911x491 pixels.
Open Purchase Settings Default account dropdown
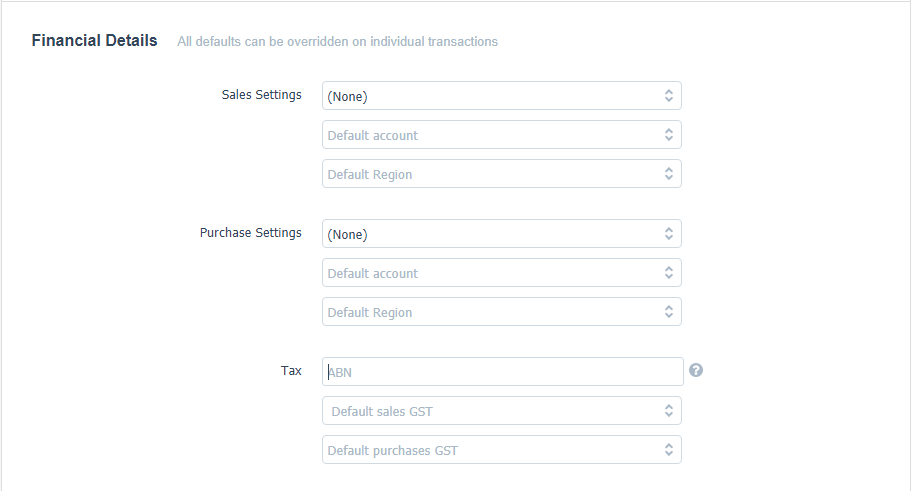click(x=501, y=273)
